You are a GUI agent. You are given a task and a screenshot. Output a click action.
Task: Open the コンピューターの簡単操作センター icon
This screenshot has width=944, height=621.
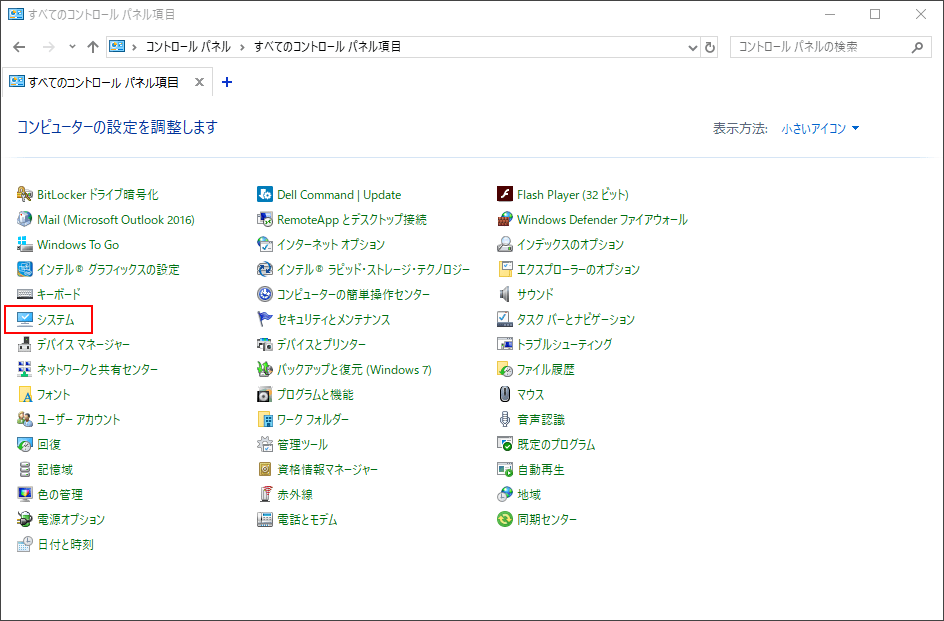[x=265, y=295]
